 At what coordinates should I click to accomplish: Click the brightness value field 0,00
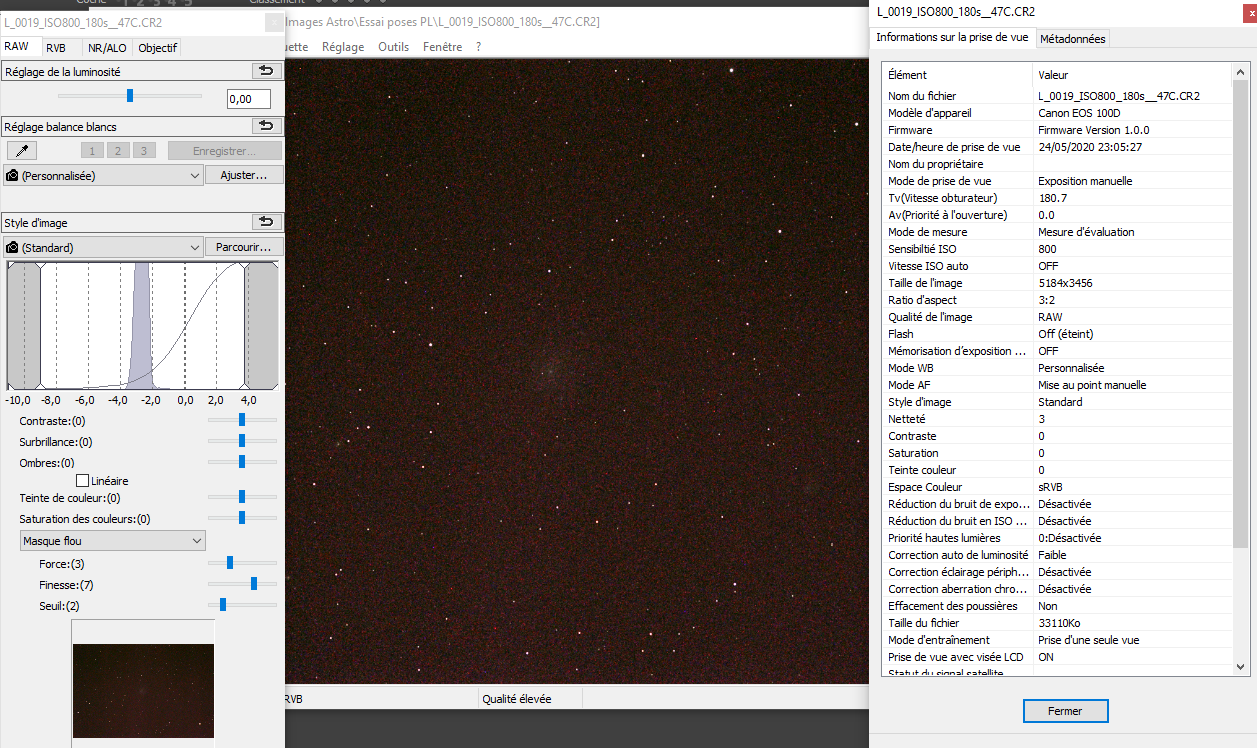(248, 99)
